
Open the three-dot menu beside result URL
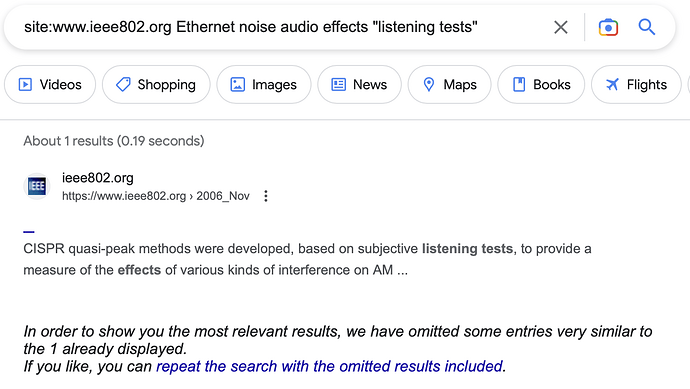266,196
